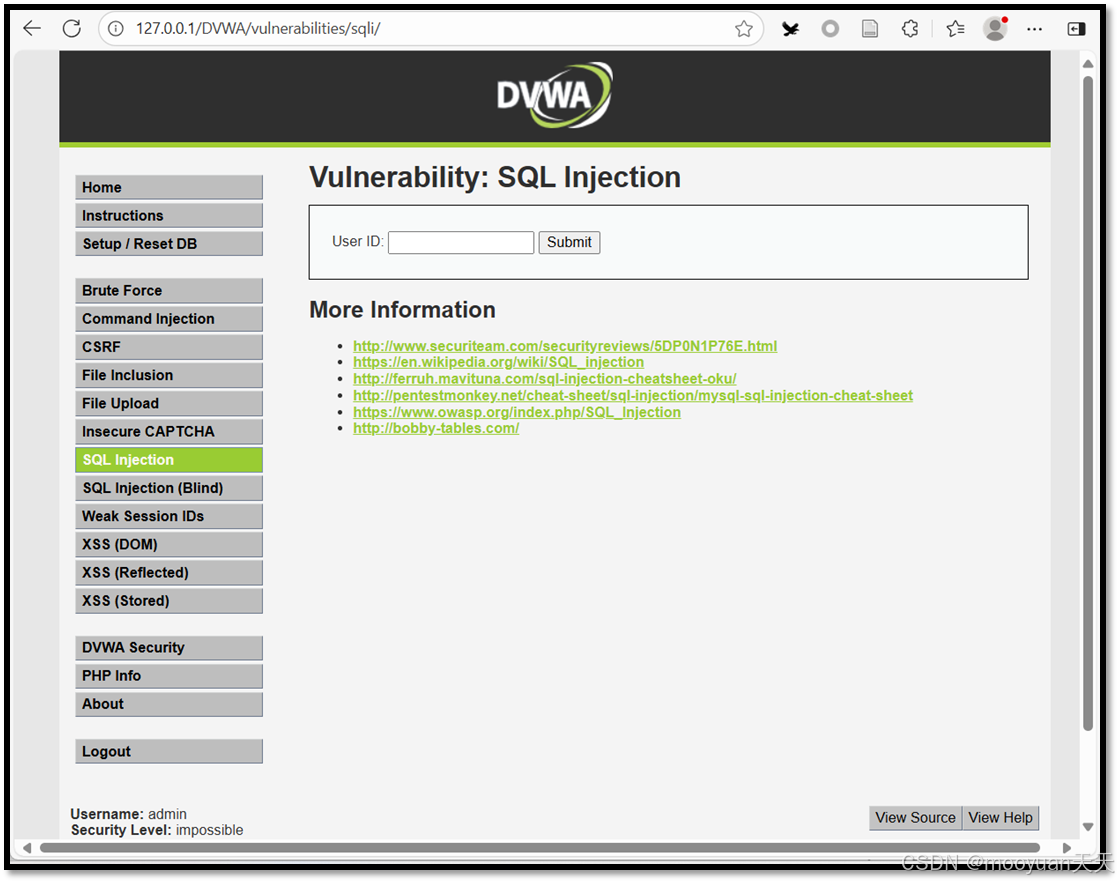The image size is (1119, 883).
Task: Click vertical scrollbar down arrow
Action: click(x=1088, y=827)
